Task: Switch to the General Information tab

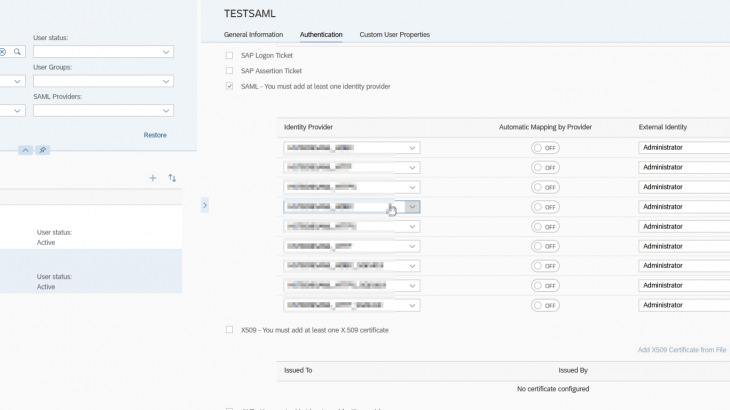Action: 253,35
